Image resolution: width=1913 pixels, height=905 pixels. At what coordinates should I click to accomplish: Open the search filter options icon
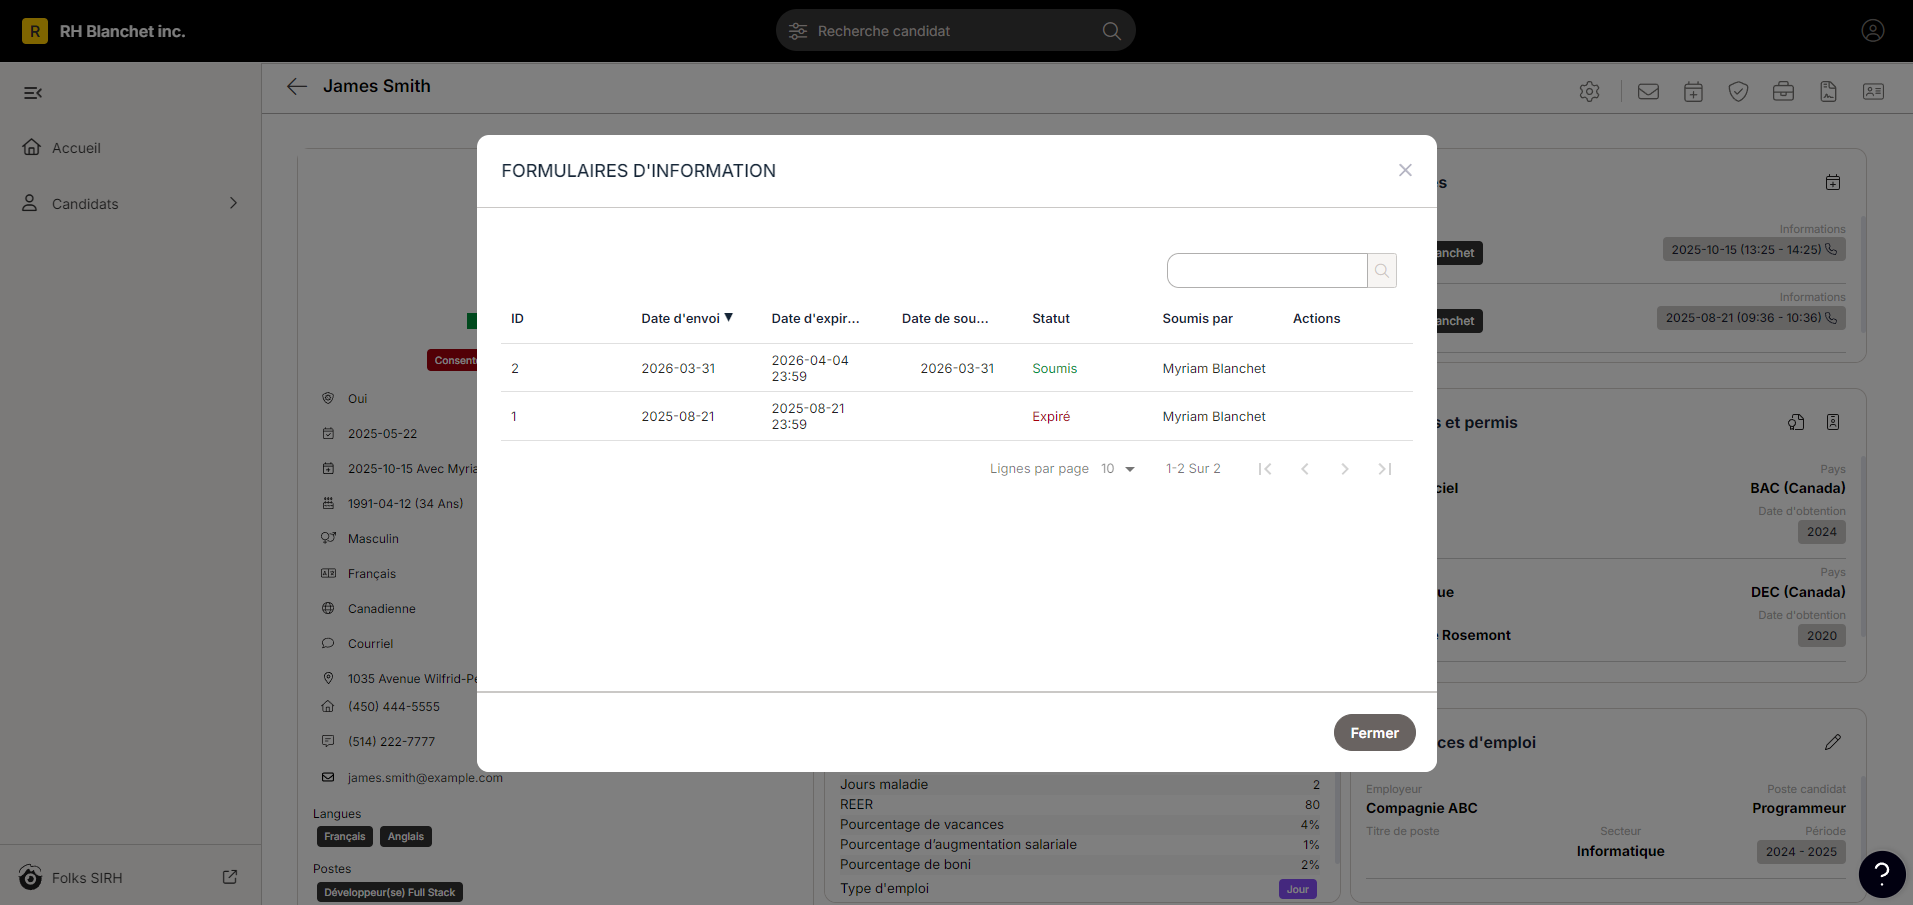pyautogui.click(x=798, y=31)
